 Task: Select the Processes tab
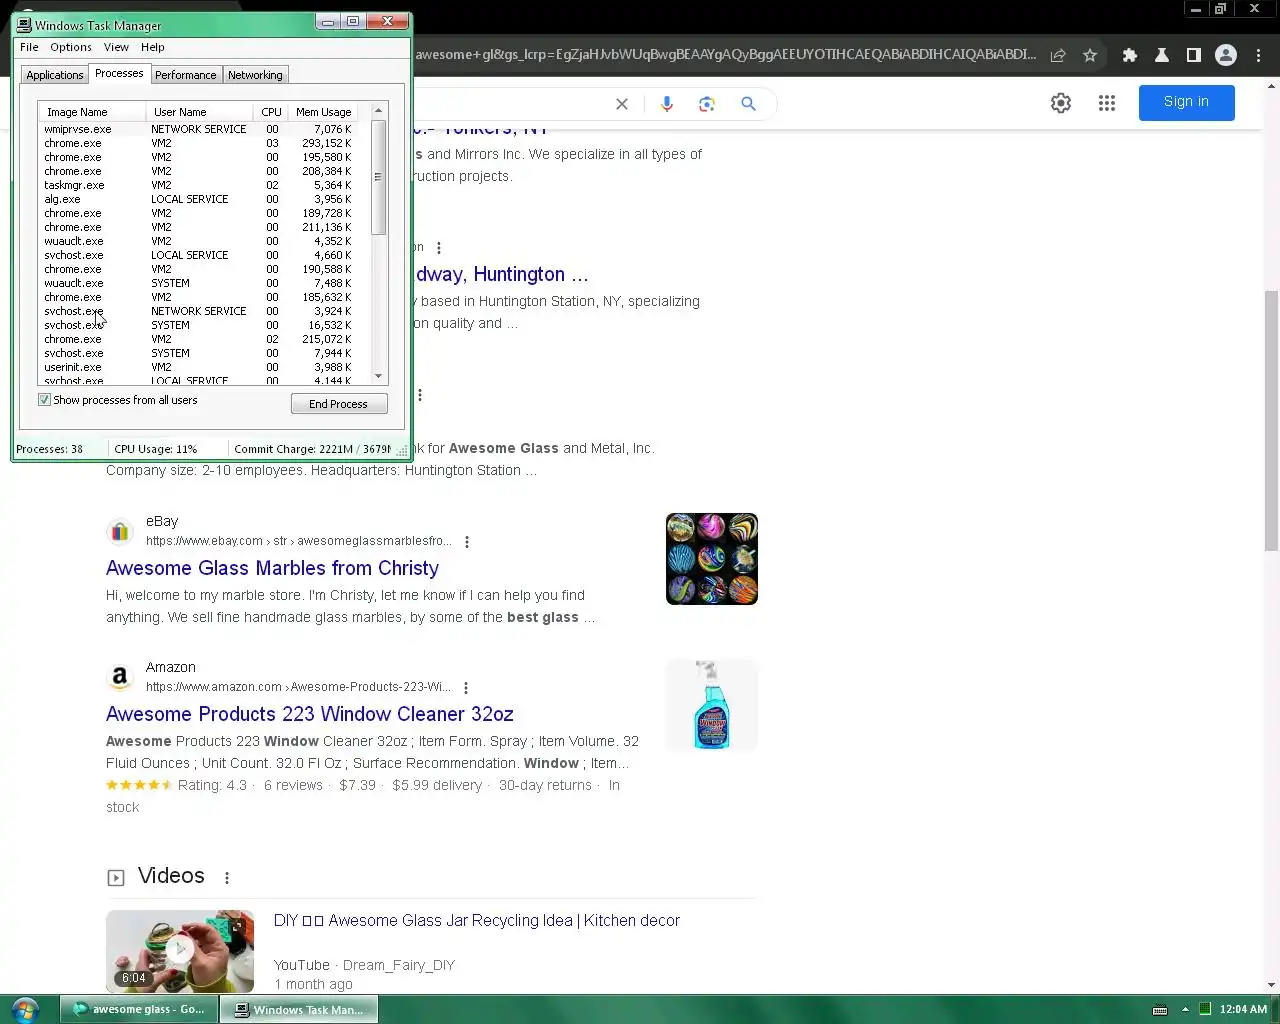(119, 74)
